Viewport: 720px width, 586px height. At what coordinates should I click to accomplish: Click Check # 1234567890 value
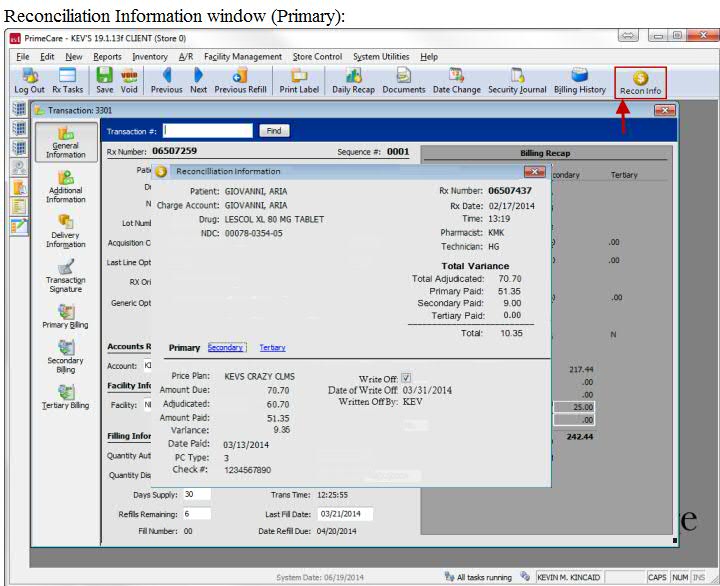[248, 470]
